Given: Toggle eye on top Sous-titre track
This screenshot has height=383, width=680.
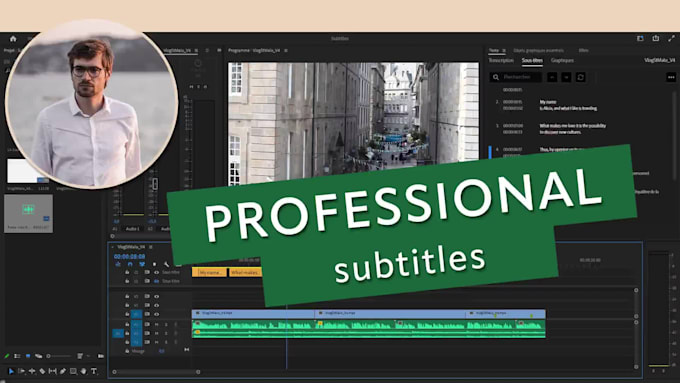Looking at the screenshot, I should pyautogui.click(x=157, y=272).
